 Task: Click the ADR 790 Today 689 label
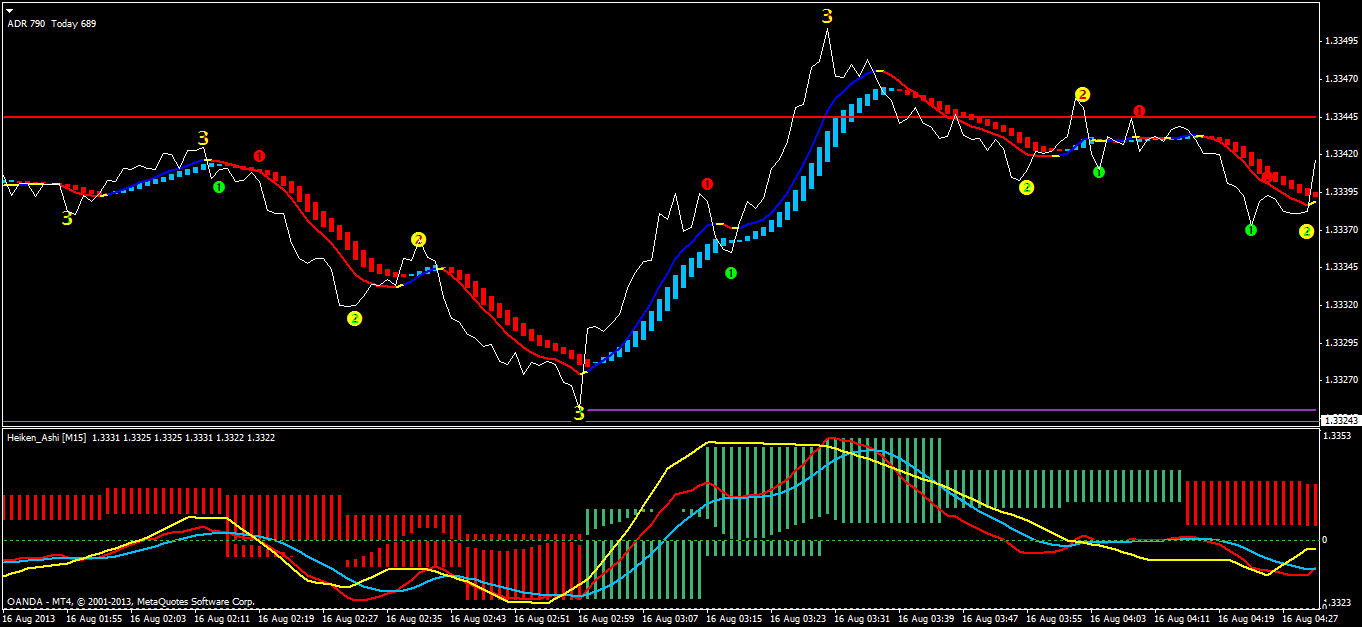[53, 23]
